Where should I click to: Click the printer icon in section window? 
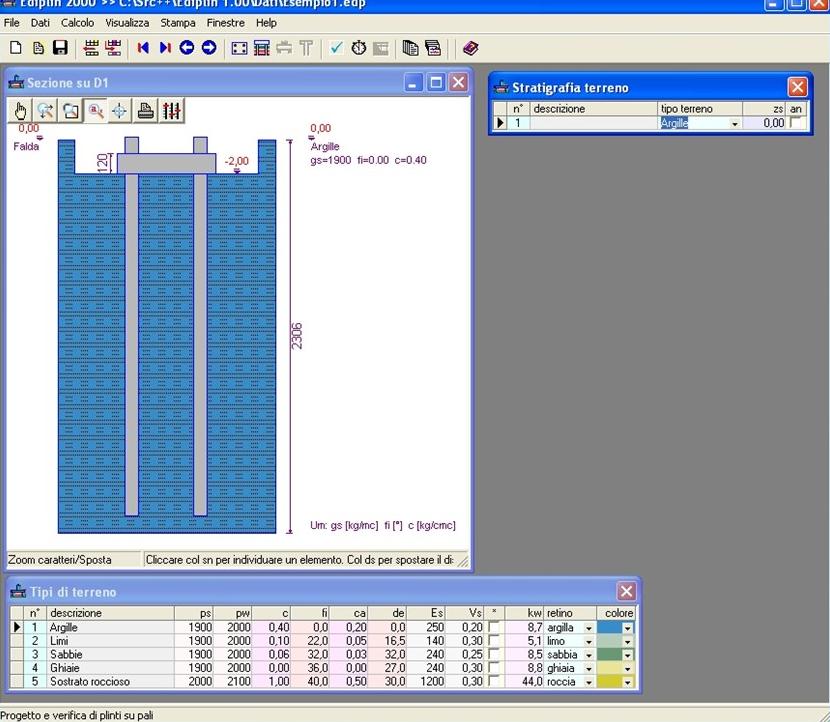point(146,111)
